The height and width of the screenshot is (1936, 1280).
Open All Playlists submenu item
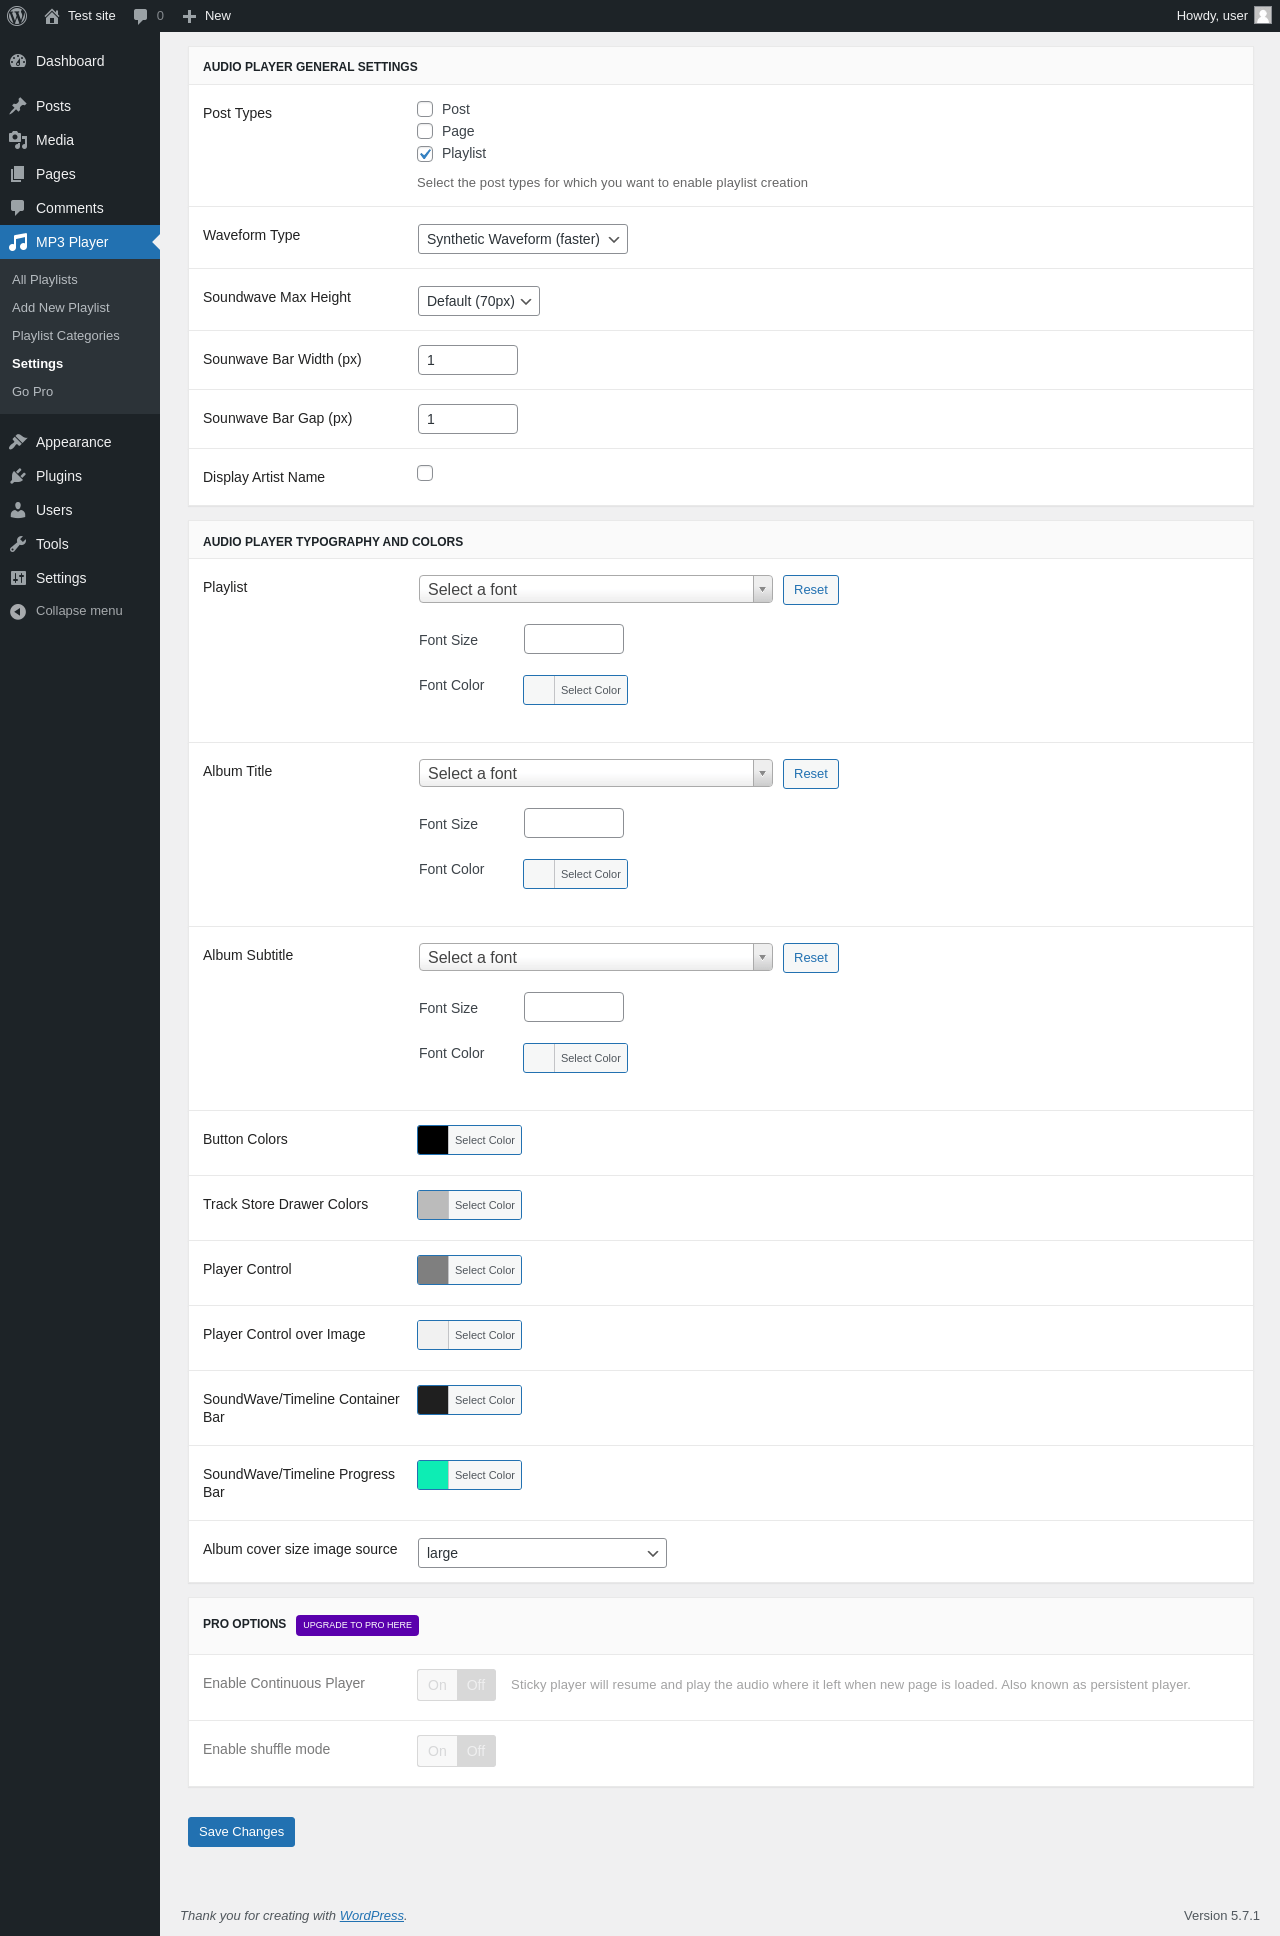45,280
